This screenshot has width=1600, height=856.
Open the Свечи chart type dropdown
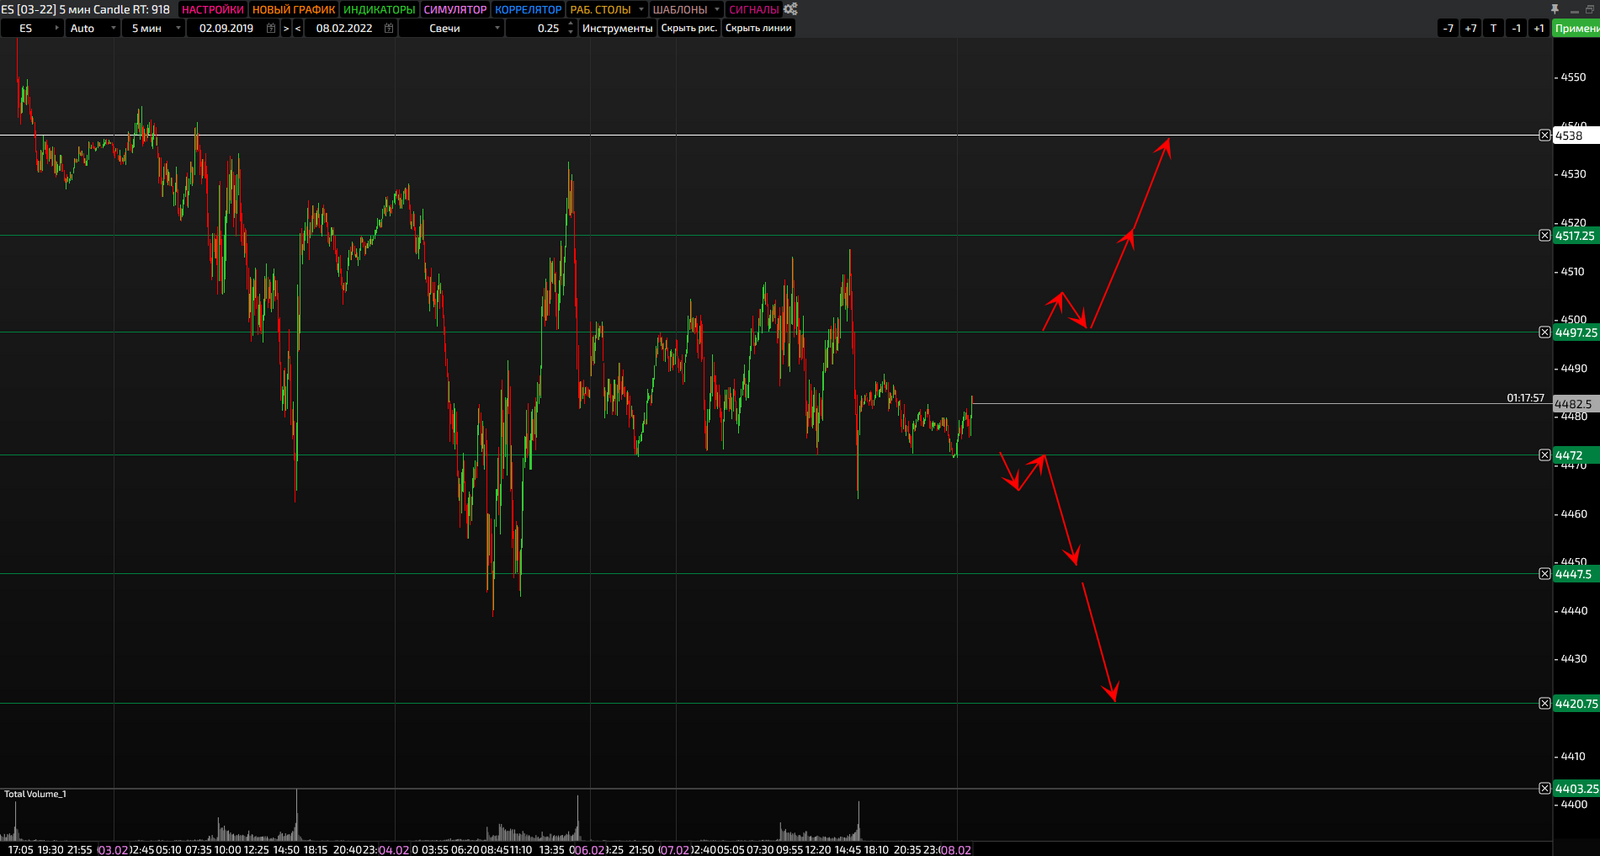click(451, 28)
